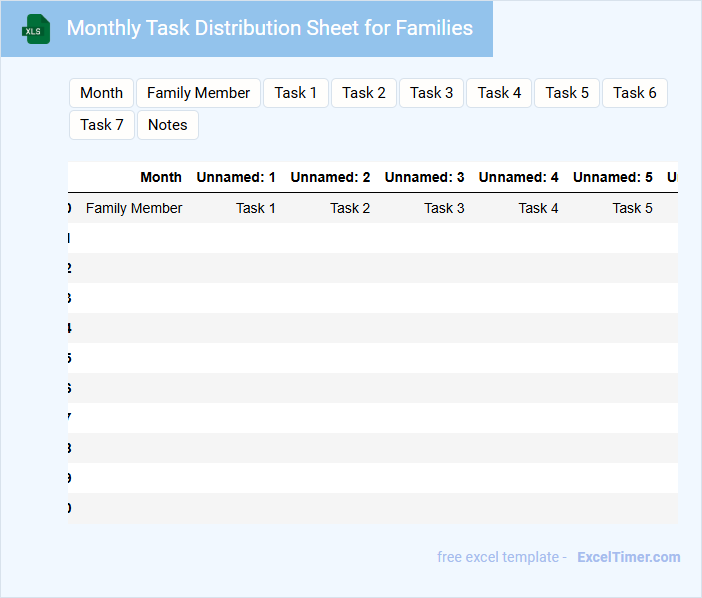
Task: Click the Task 7 tag
Action: (x=102, y=125)
